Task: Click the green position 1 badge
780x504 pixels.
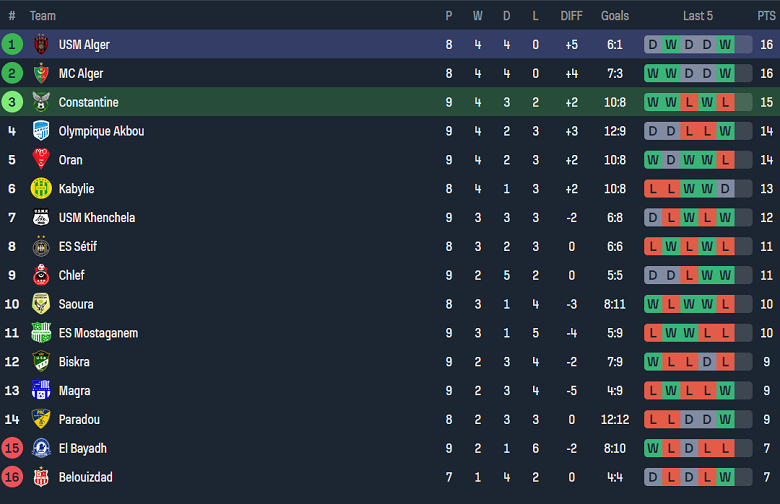Action: coord(12,44)
